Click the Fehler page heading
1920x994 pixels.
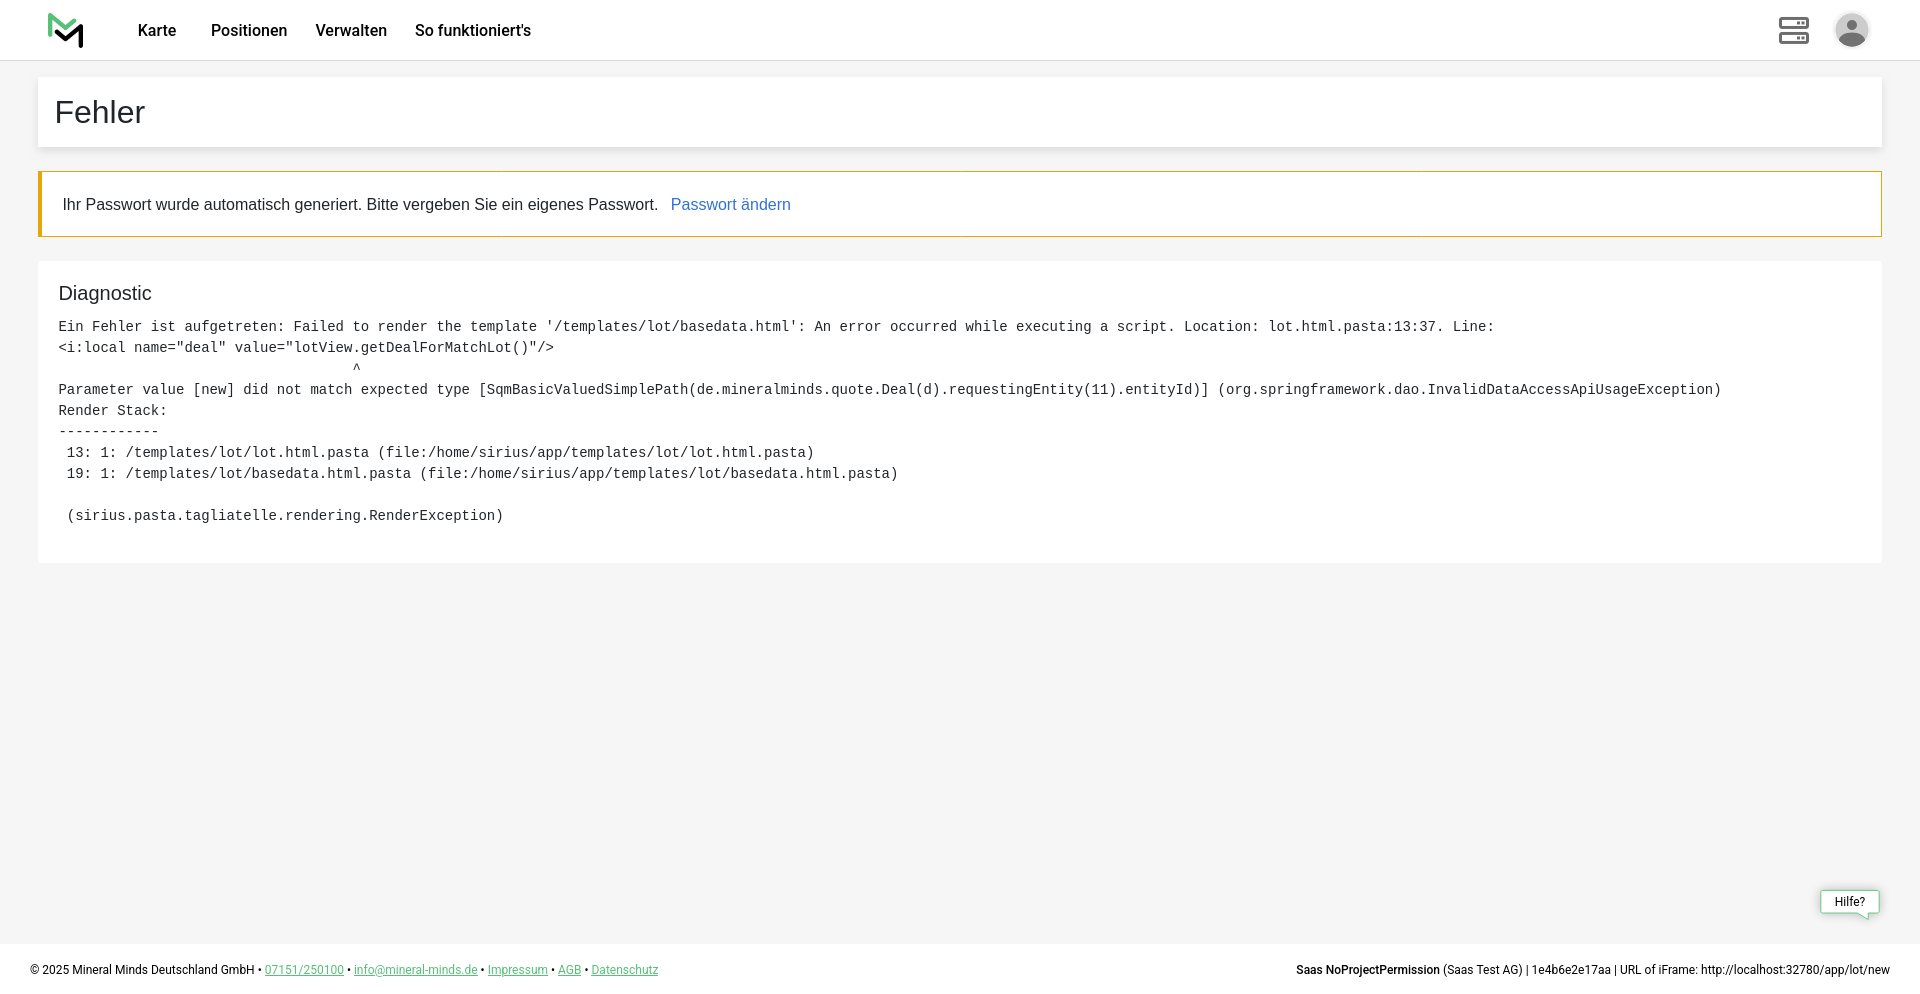pos(100,113)
